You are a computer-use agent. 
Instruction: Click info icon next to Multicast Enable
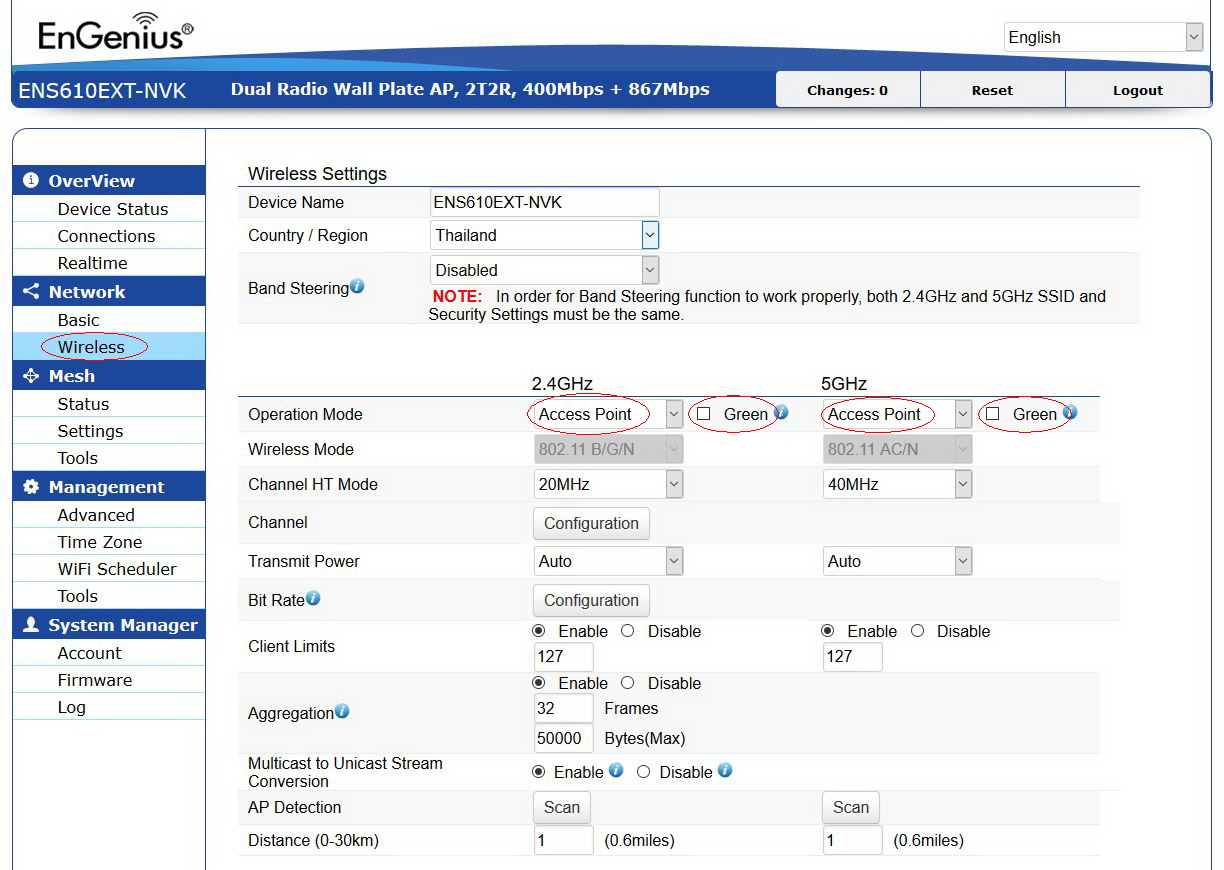pos(616,770)
